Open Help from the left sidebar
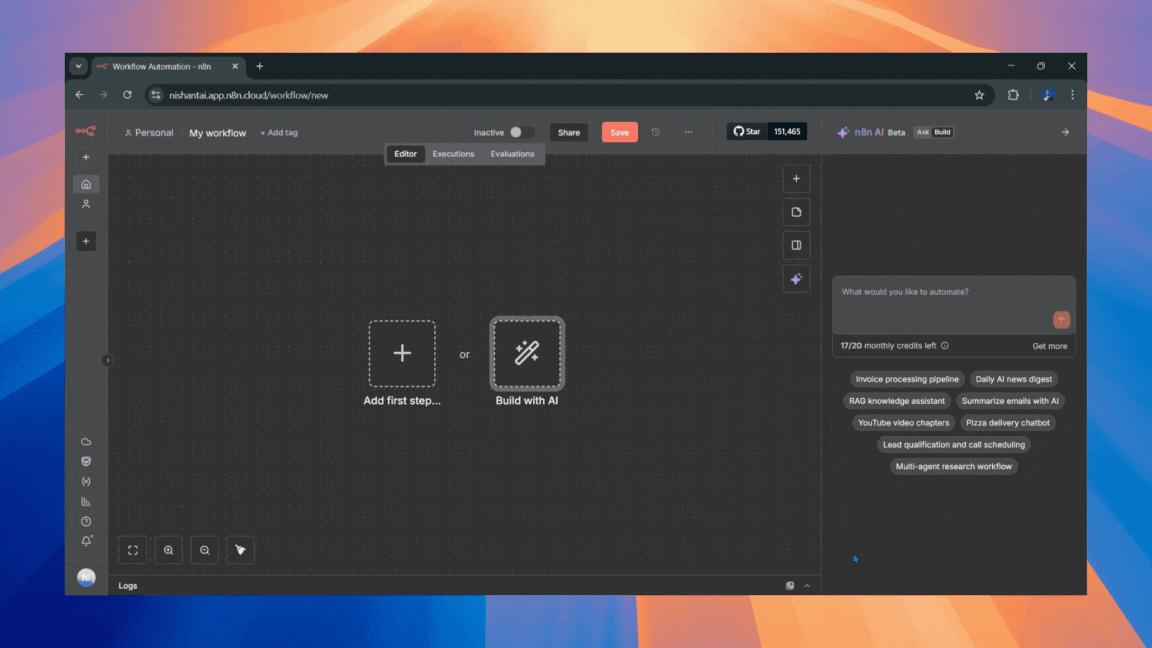This screenshot has width=1152, height=648. [86, 520]
